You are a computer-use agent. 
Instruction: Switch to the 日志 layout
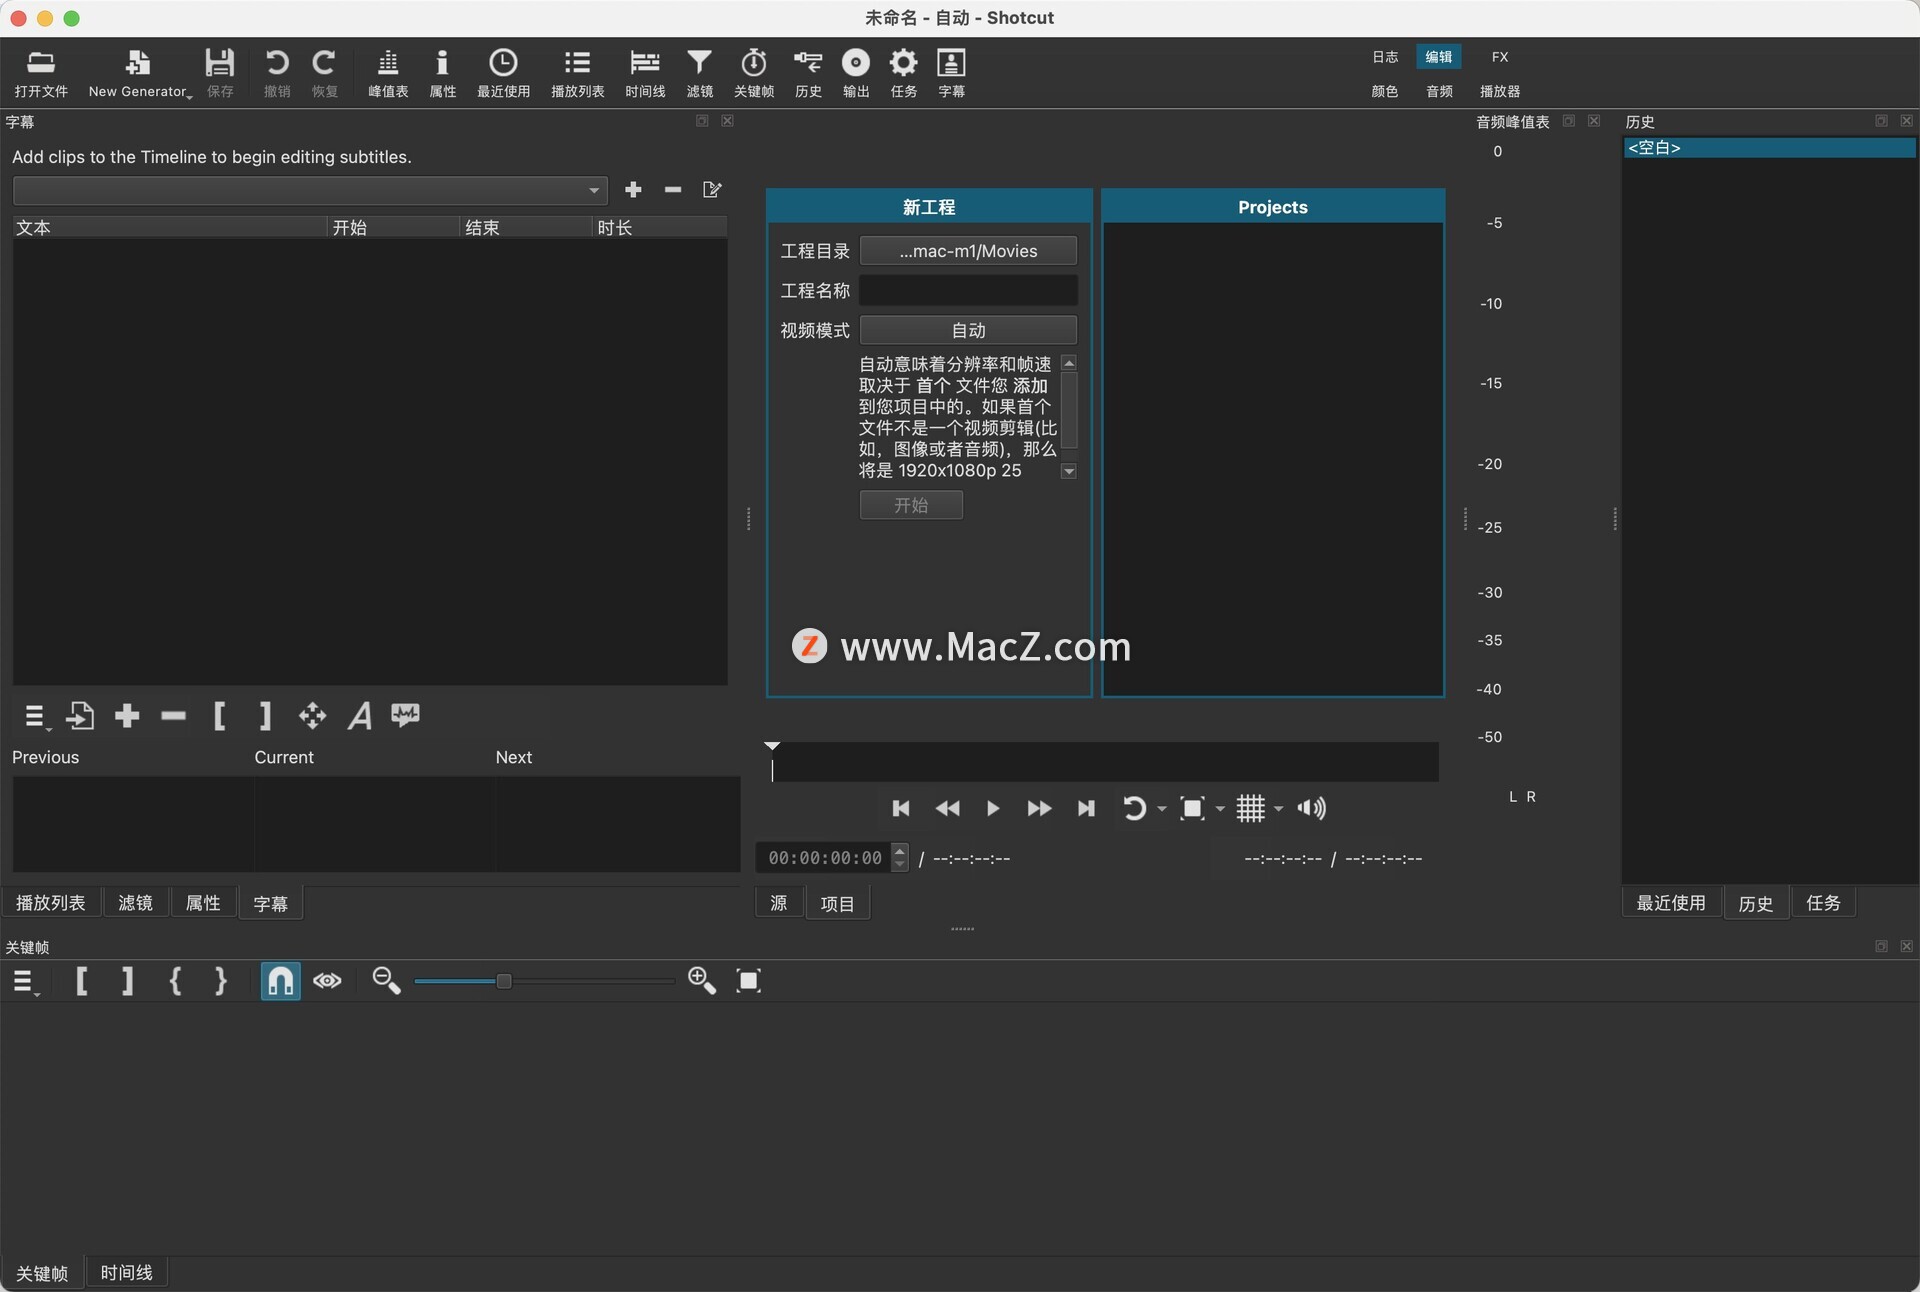coord(1385,57)
